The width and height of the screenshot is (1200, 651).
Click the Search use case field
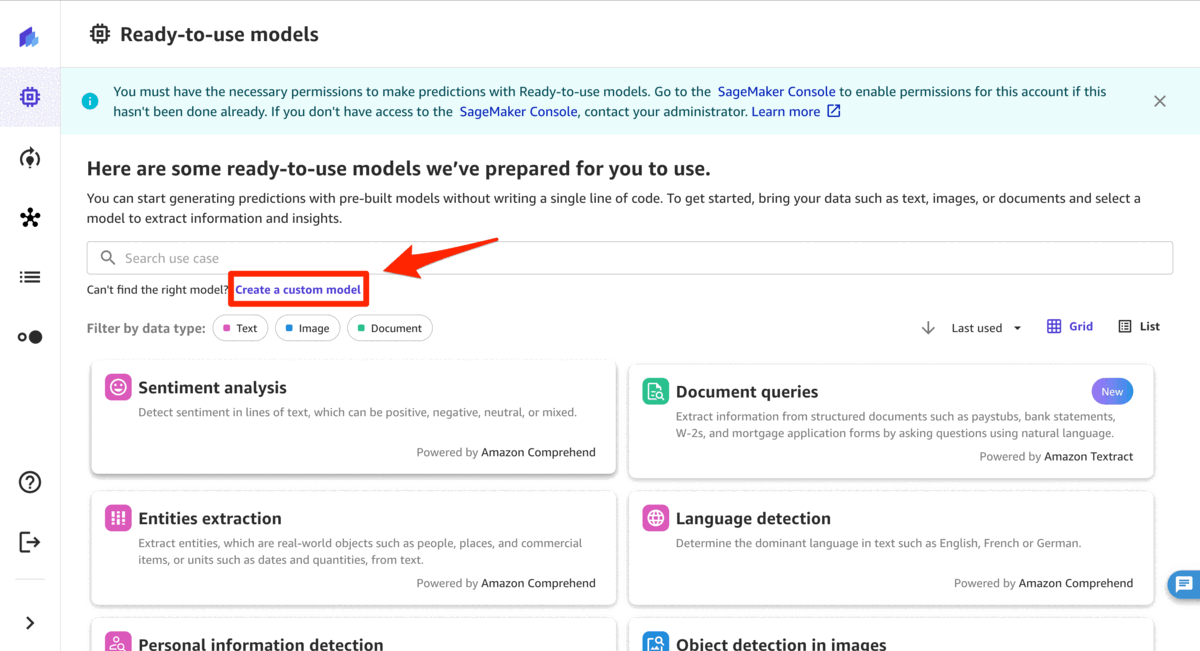click(630, 258)
